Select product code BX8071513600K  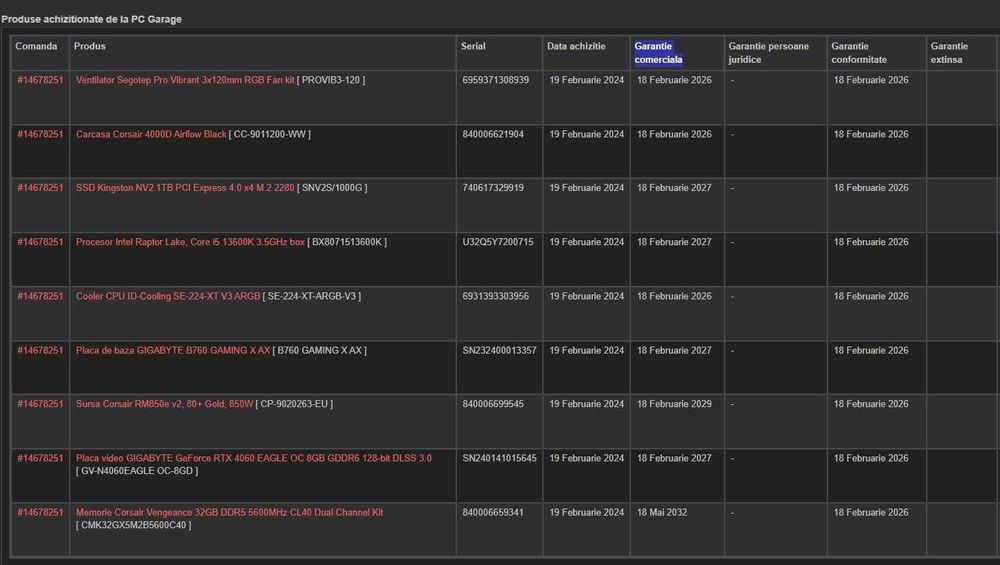(x=347, y=242)
